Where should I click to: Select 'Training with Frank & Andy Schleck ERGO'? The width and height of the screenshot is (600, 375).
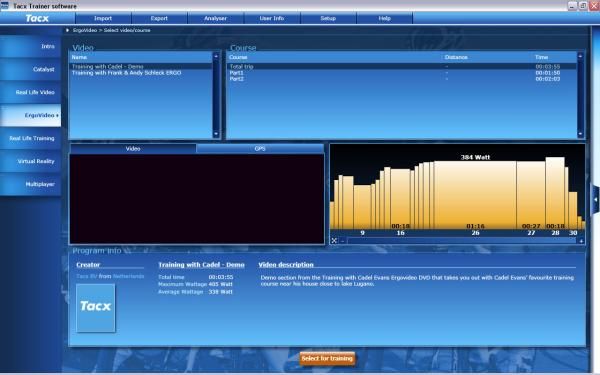[x=141, y=73]
